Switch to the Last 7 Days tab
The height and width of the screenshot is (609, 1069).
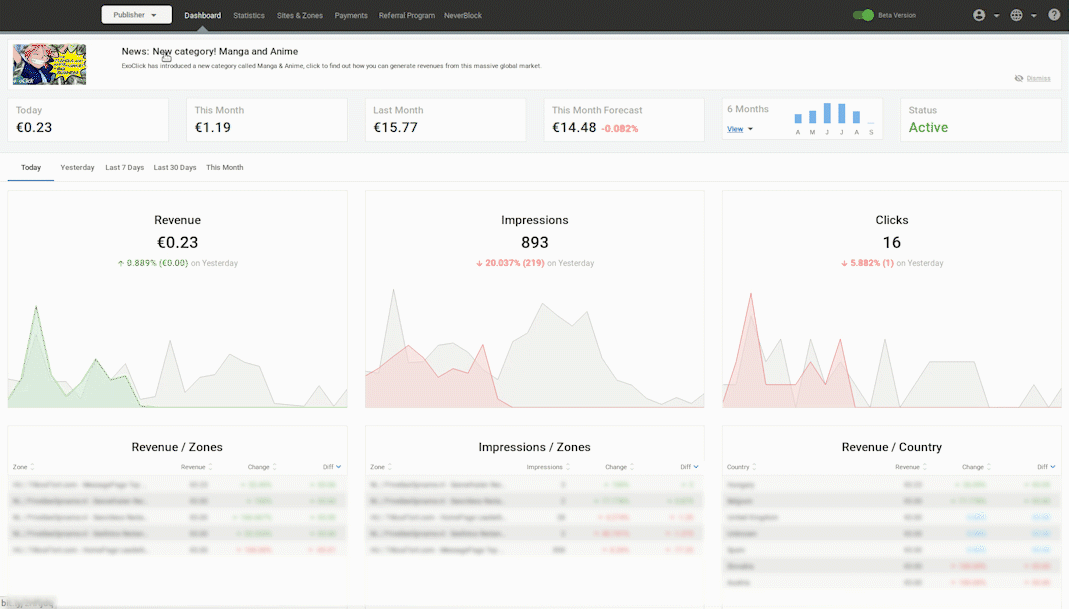[x=124, y=168]
